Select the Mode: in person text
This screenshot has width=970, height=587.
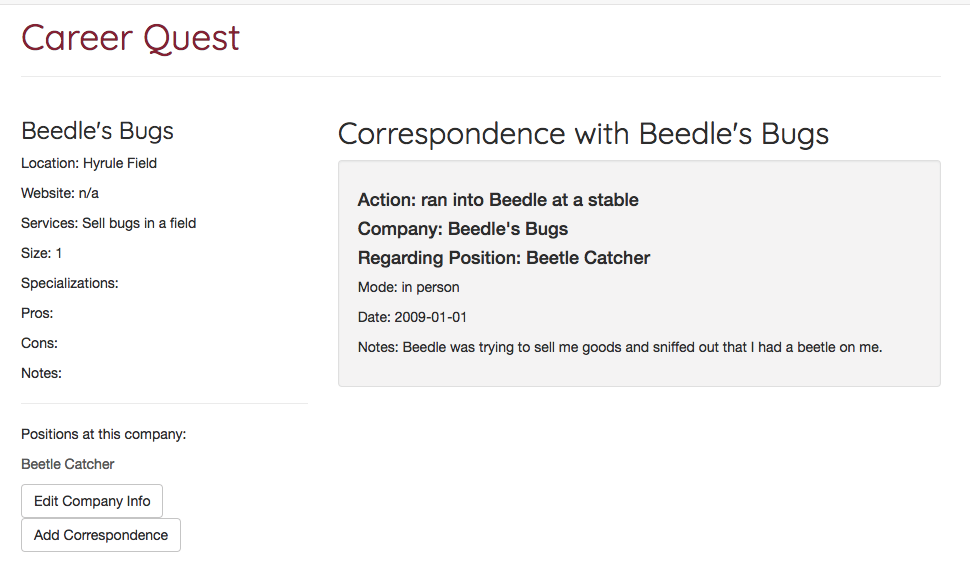coord(409,288)
